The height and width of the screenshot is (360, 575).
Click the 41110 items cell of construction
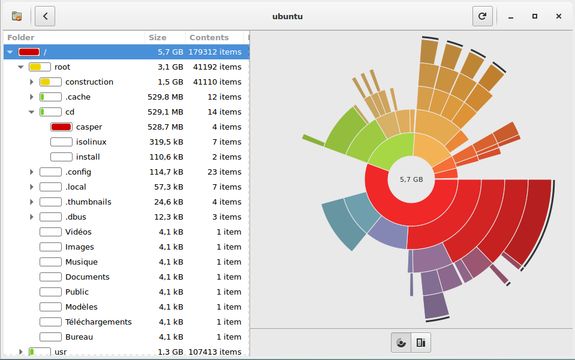(217, 82)
